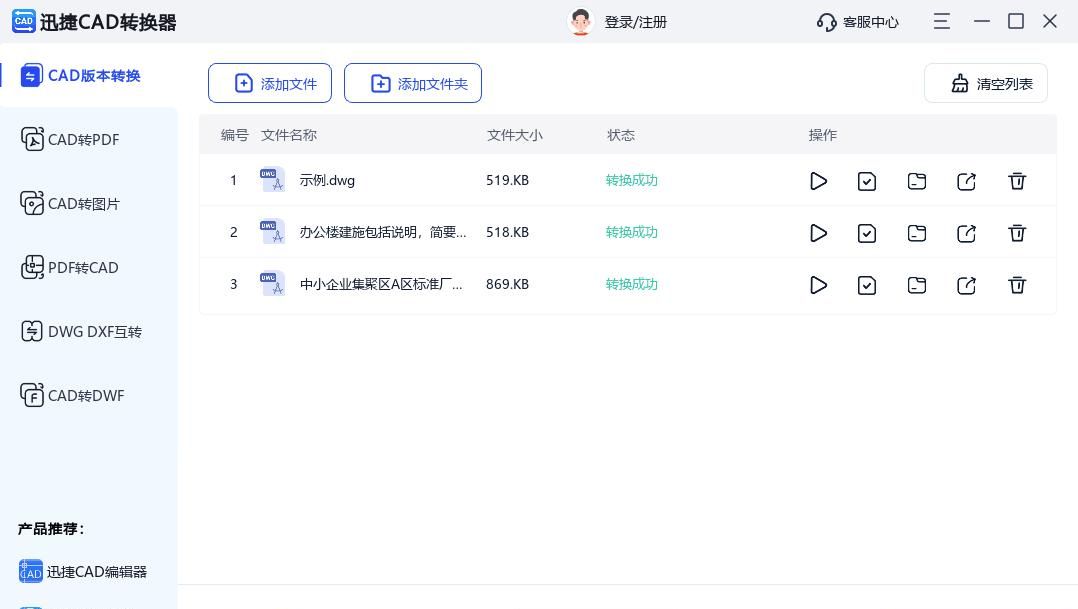This screenshot has width=1078, height=609.
Task: Open the hamburger menu in title bar
Action: tap(941, 21)
